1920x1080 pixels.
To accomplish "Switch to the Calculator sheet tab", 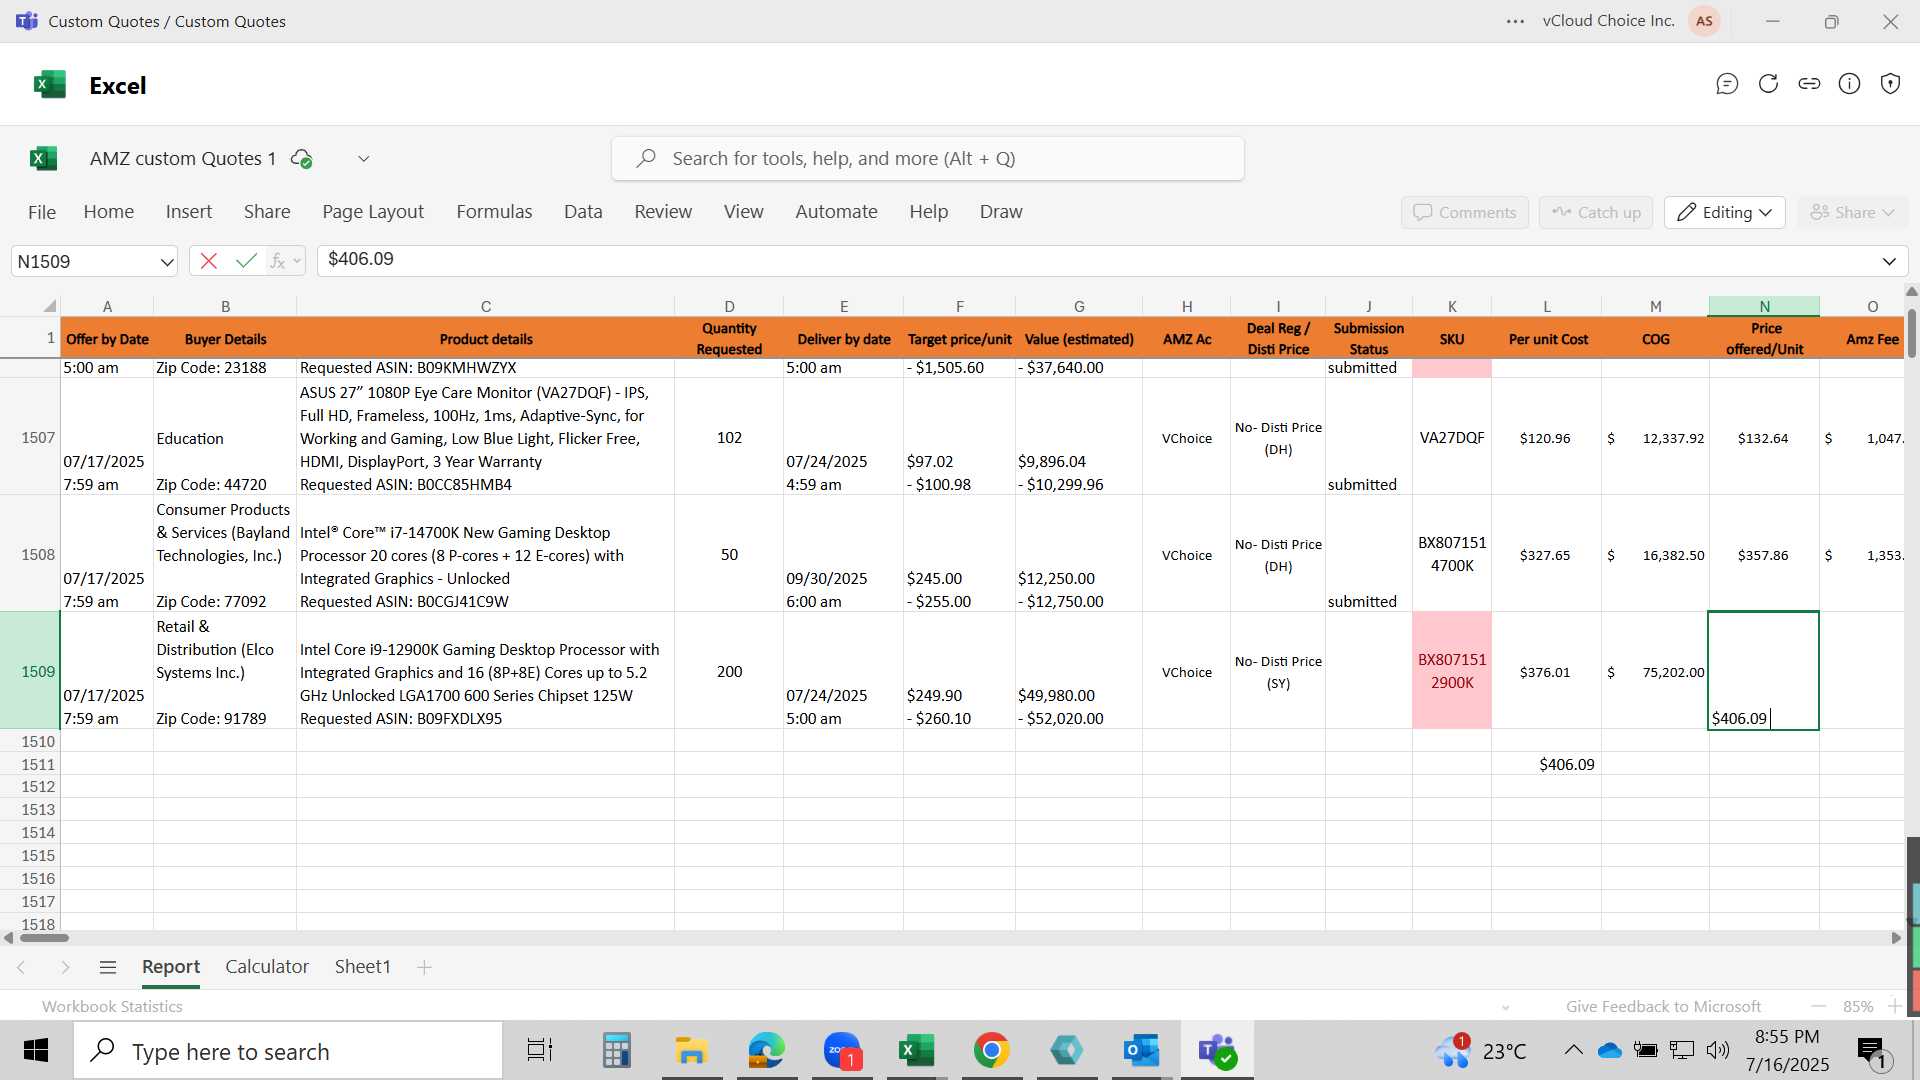I will tap(267, 967).
